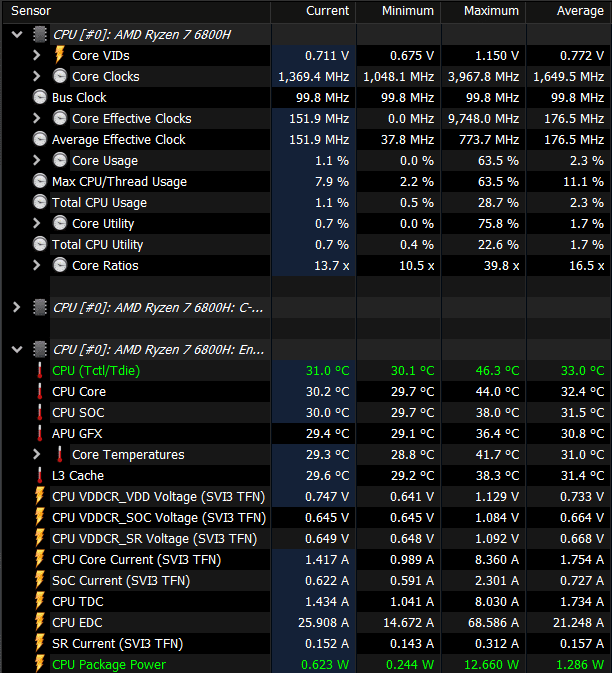
Task: Click the thermometer icon beside CPU SOC
Action: click(40, 412)
